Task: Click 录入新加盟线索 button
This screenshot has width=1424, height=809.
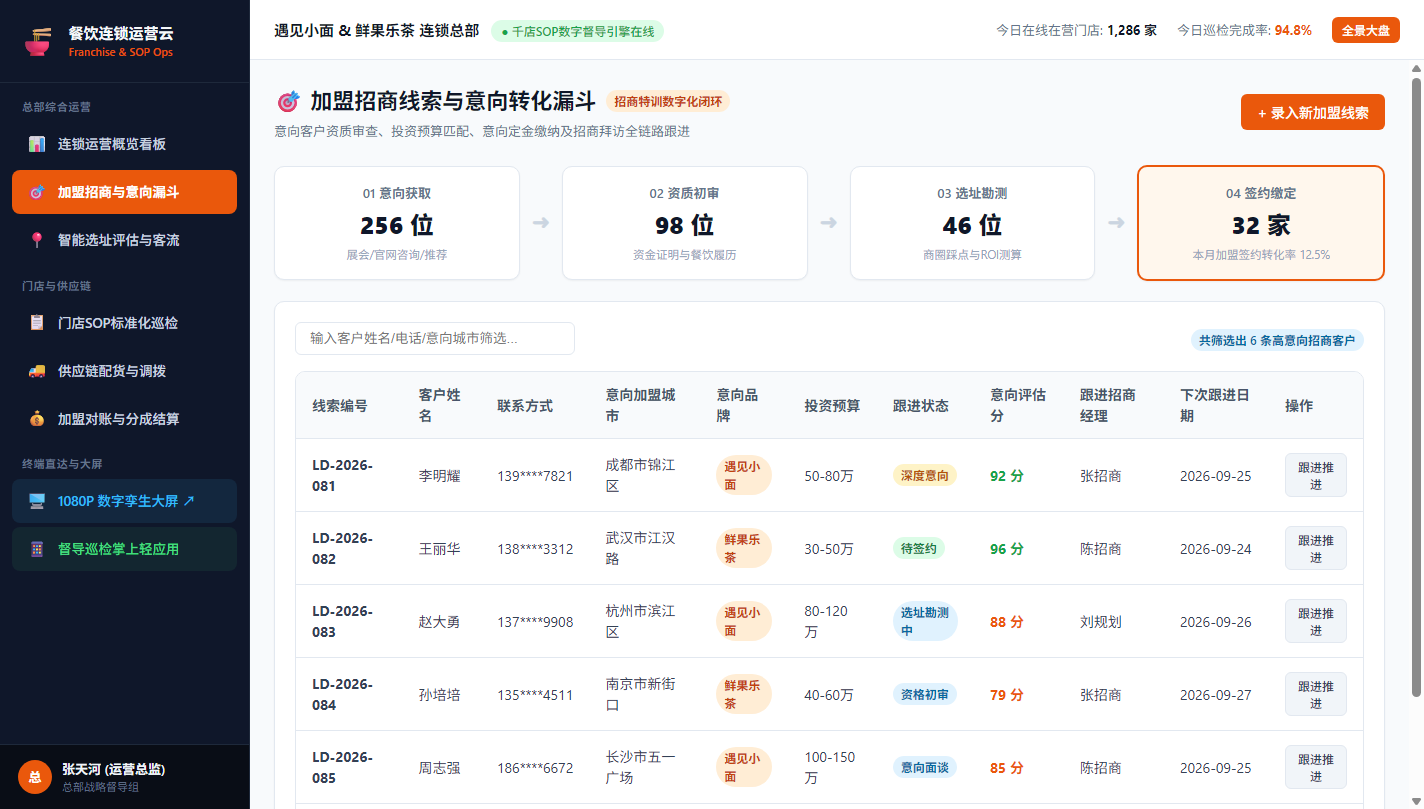Action: pyautogui.click(x=1312, y=112)
